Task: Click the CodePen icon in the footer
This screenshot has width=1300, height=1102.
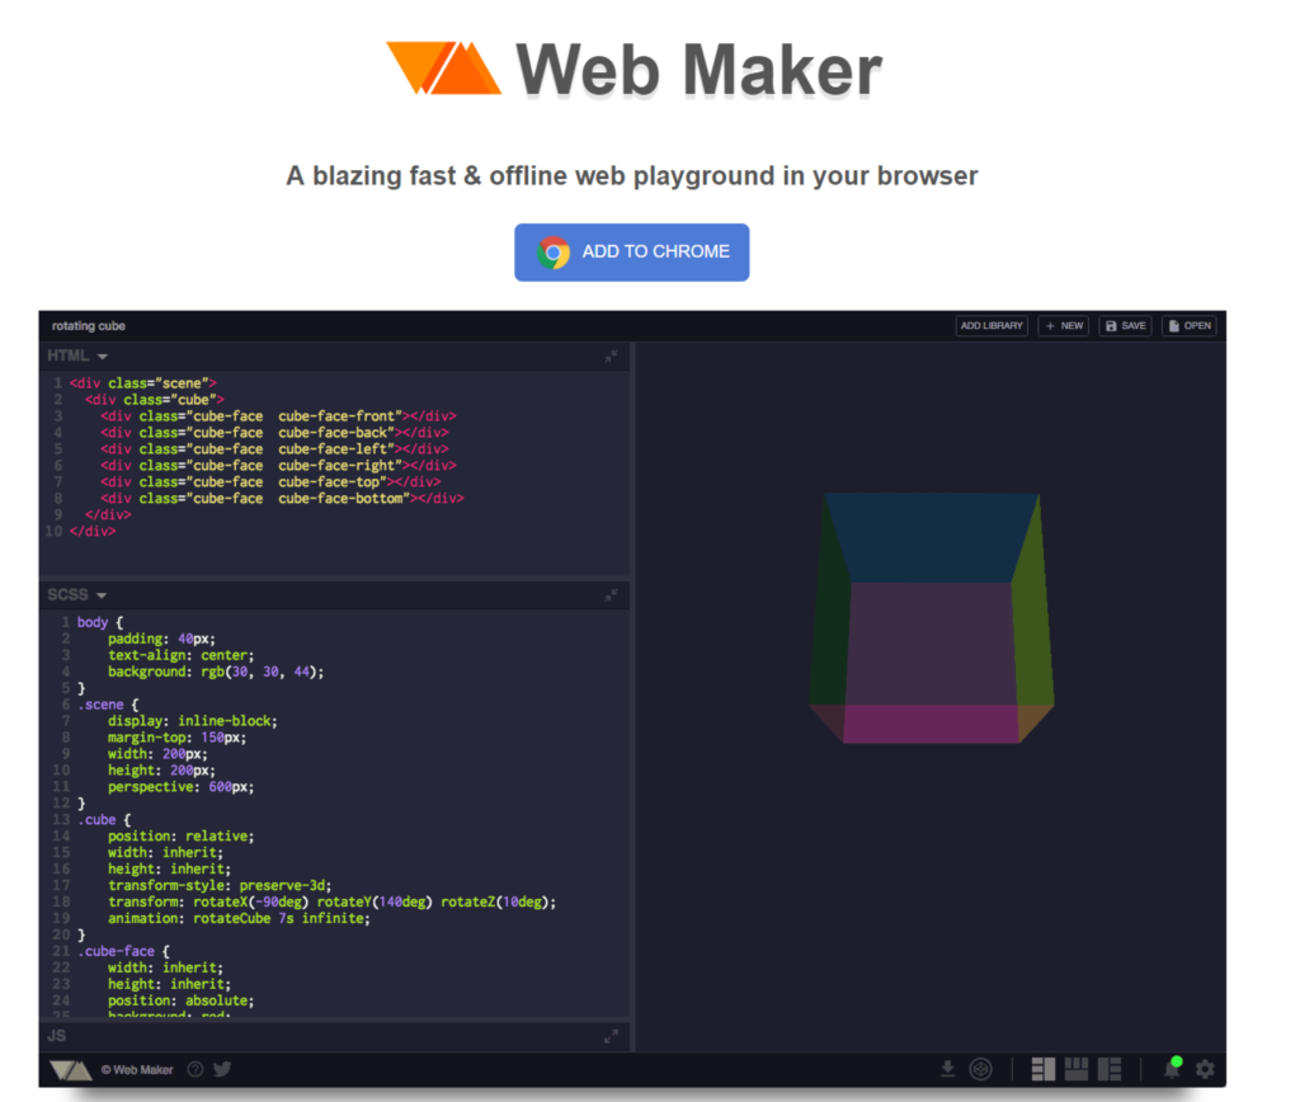Action: point(981,1069)
